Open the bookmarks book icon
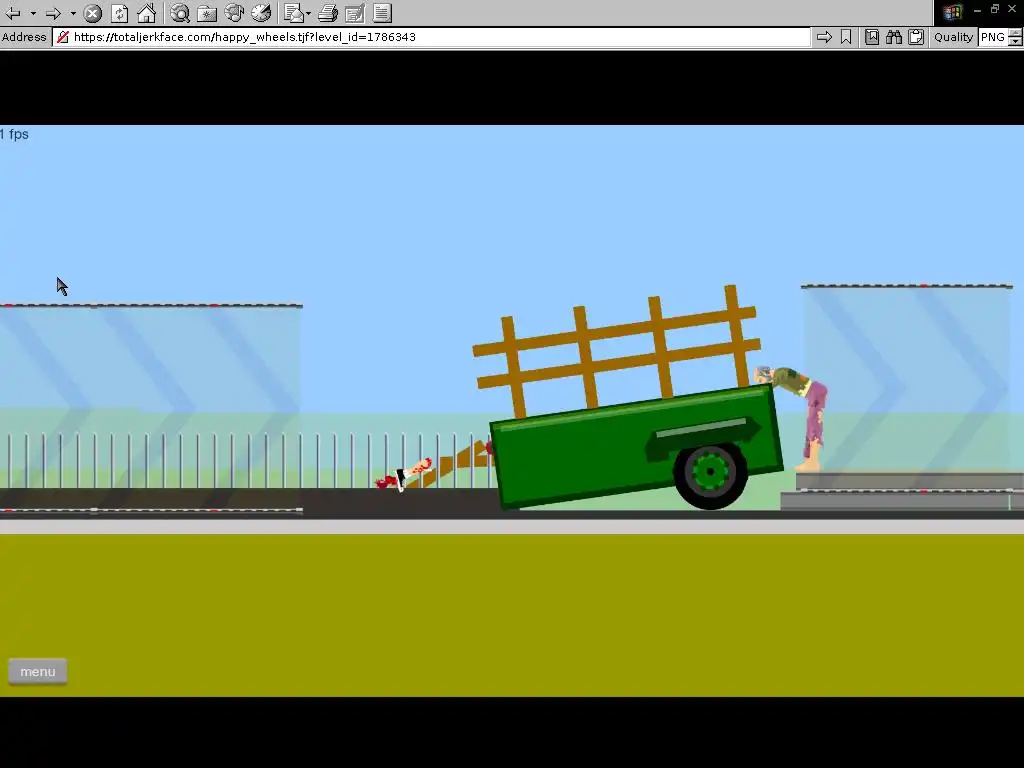 872,37
